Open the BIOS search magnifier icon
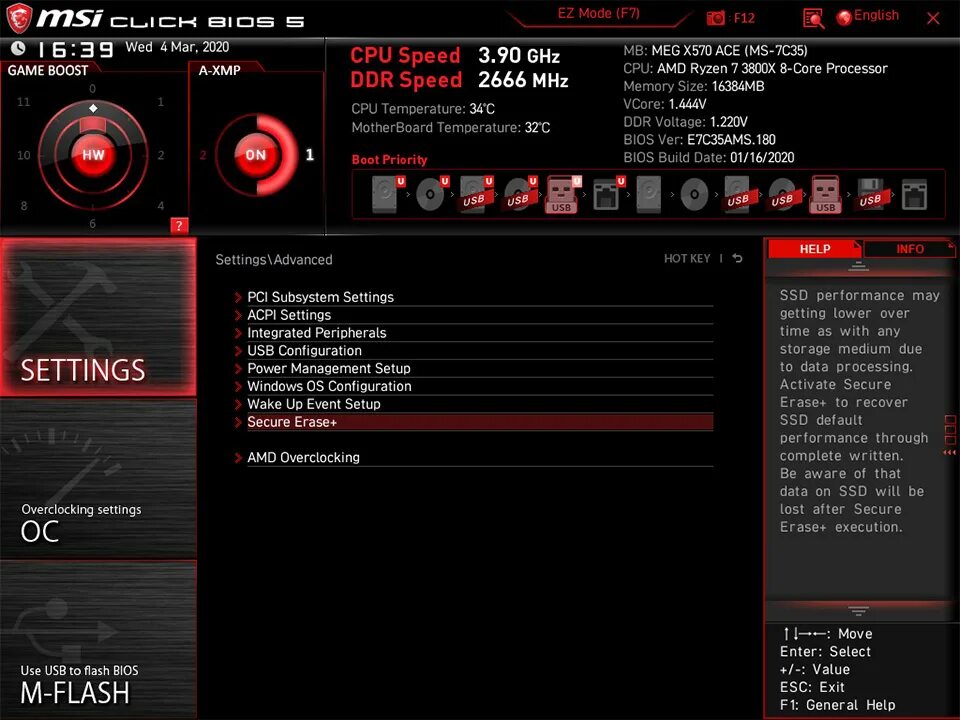 (x=813, y=19)
